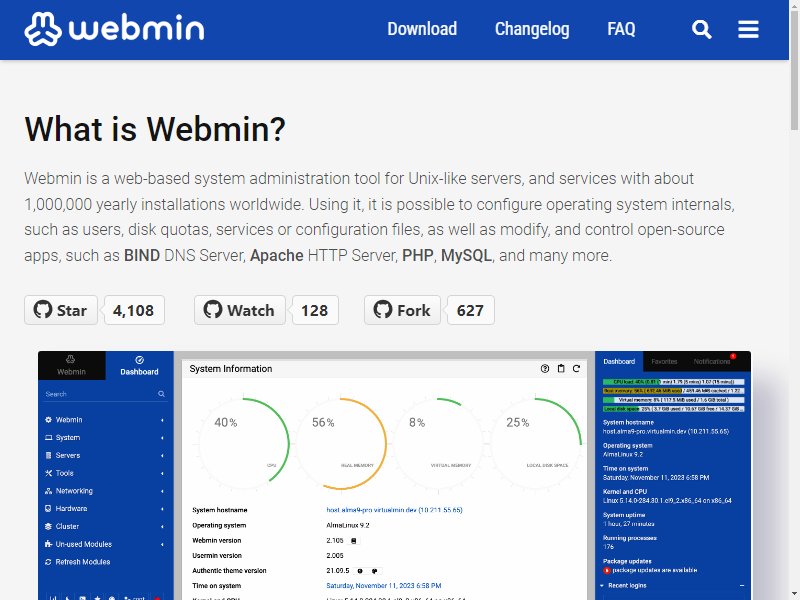
Task: Fork Webmin on GitHub
Action: tap(402, 310)
